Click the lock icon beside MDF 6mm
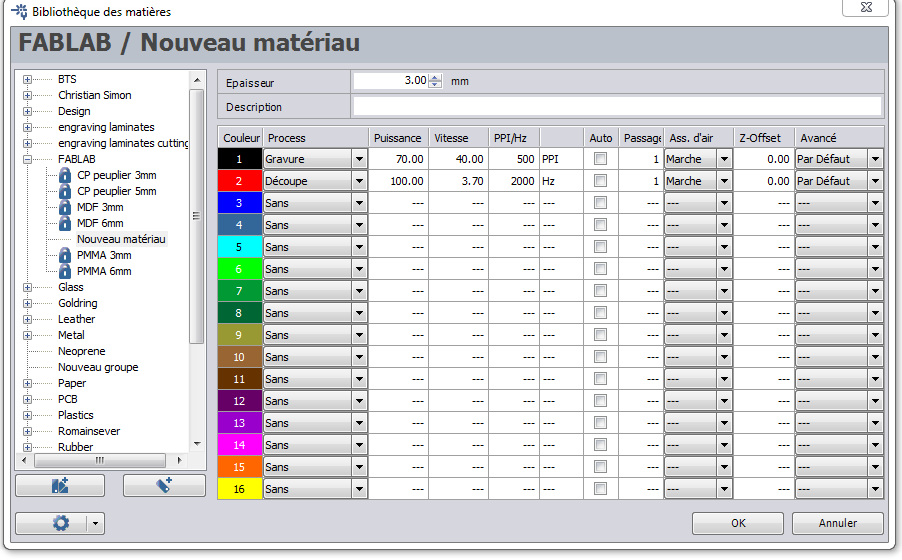The height and width of the screenshot is (560, 902). (x=65, y=223)
